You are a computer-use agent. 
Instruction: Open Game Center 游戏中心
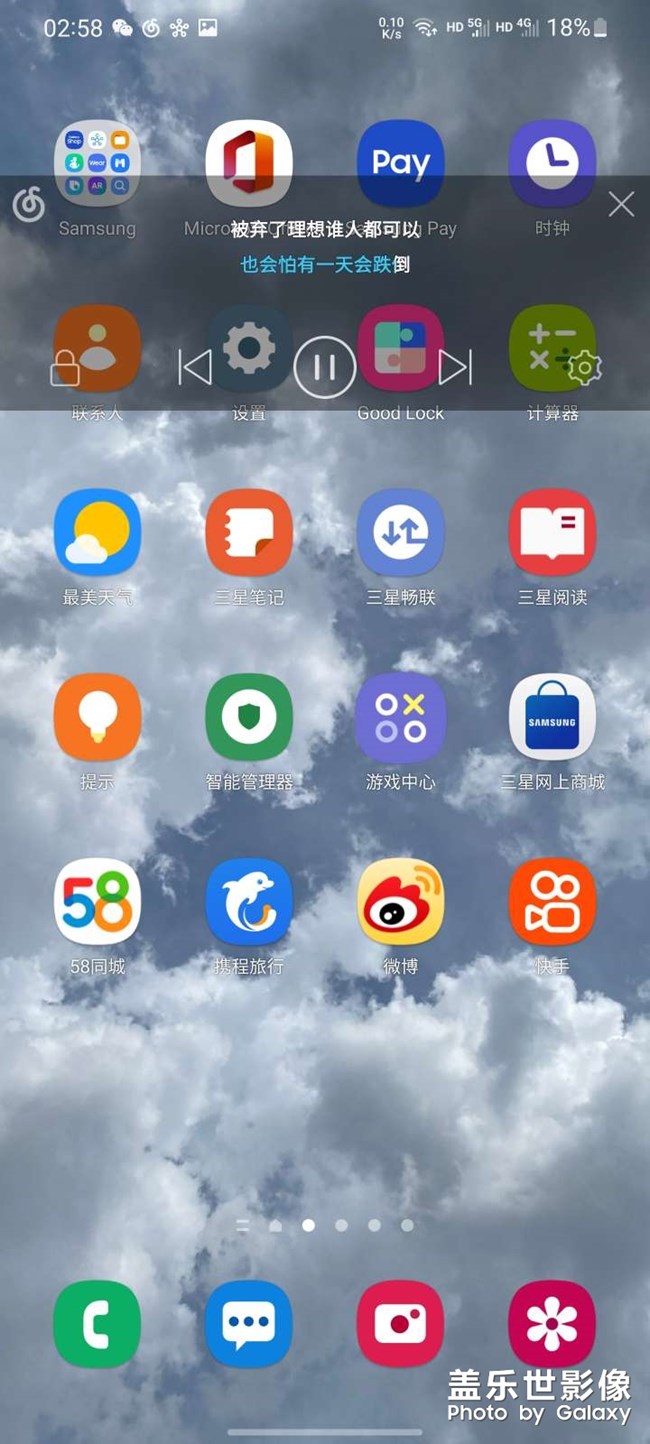click(401, 717)
